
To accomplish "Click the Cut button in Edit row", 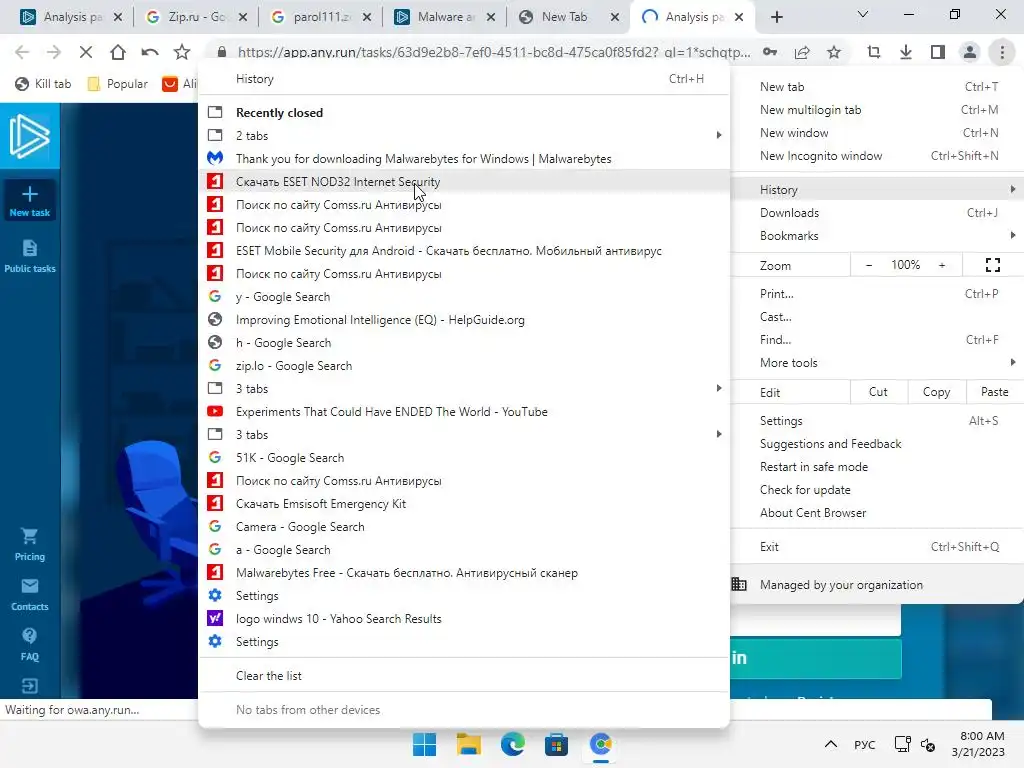I will click(878, 392).
